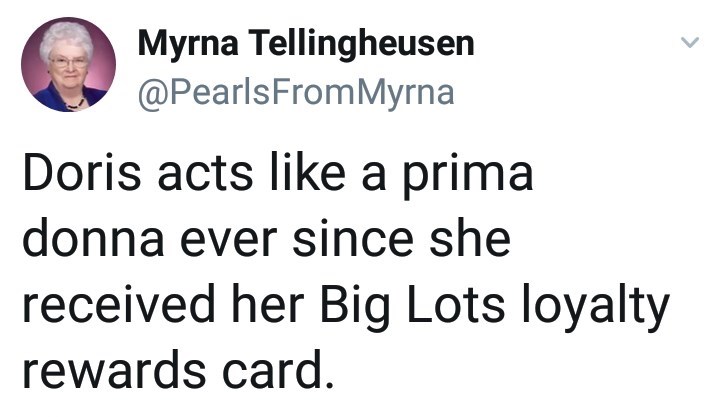Screen dimensions: 719x417
Task: Open the Myrna Tellingheusen display name link
Action: 305,43
